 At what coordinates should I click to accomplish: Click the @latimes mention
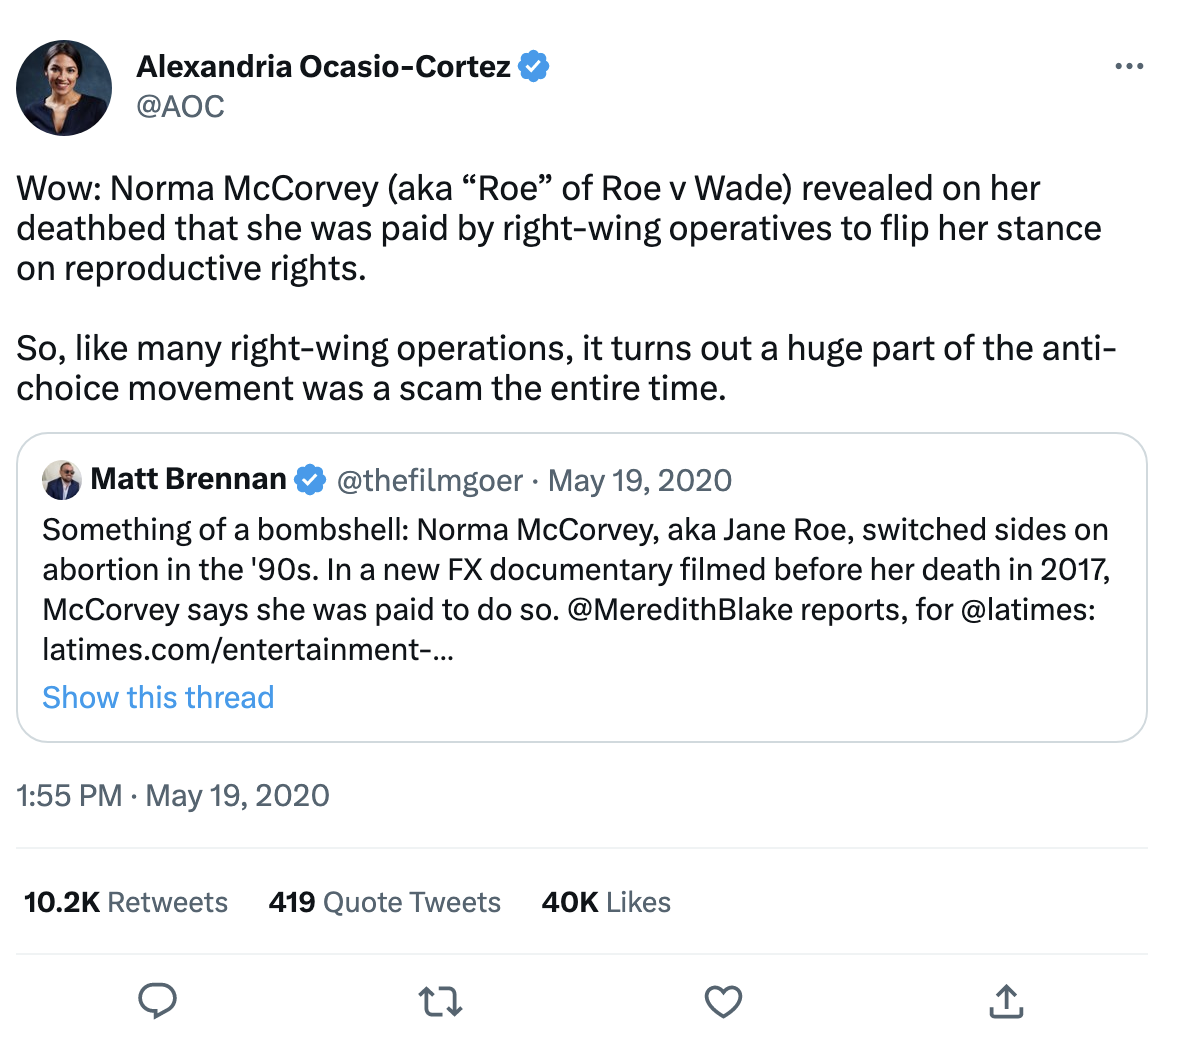click(1027, 609)
